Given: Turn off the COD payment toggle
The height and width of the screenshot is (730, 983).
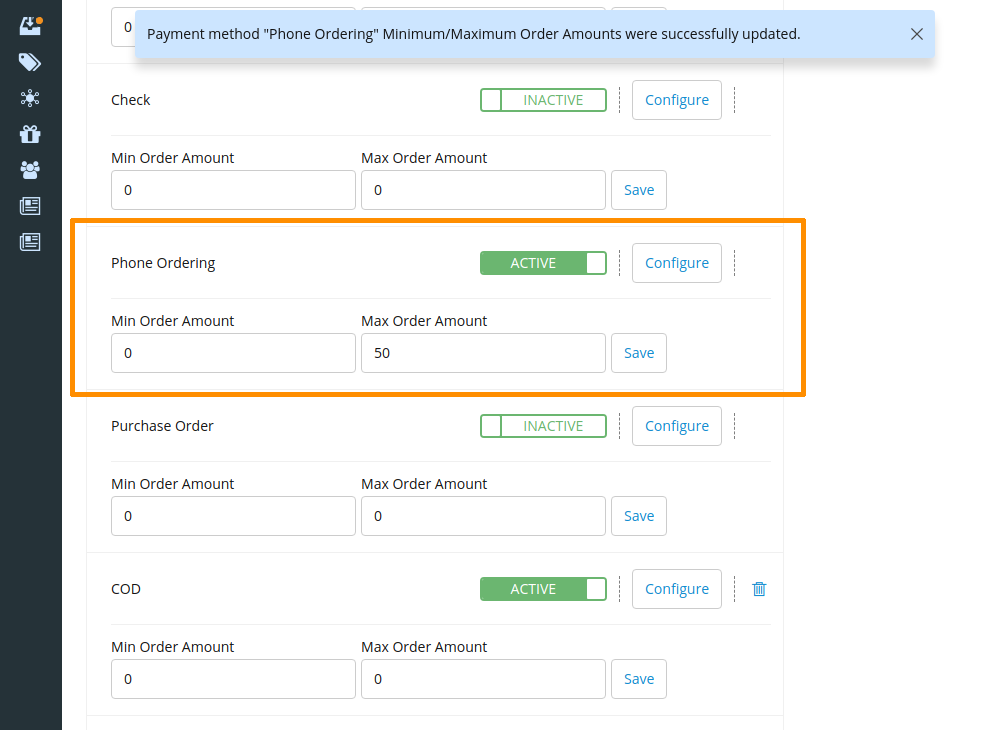Looking at the screenshot, I should 543,589.
